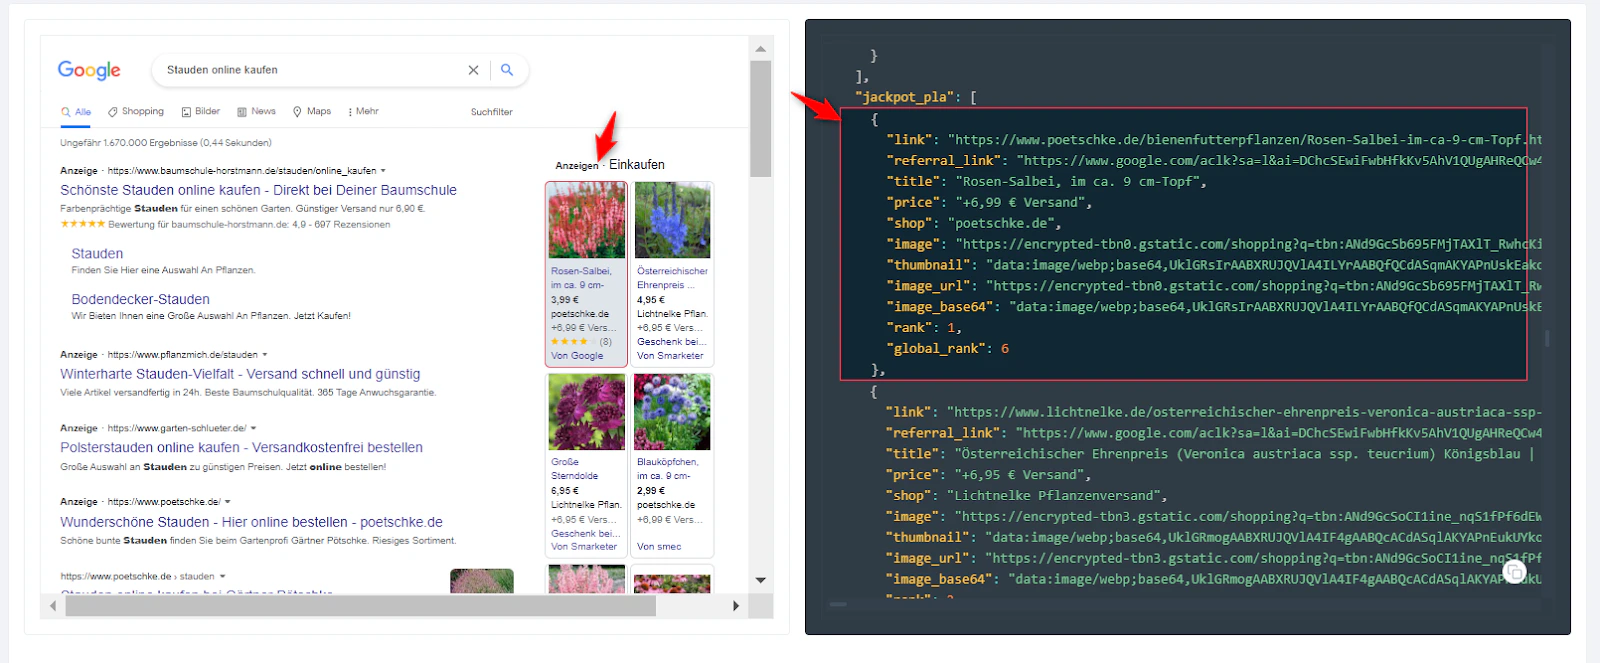Click 'Von Google' on Rosen-Salbei card

[x=577, y=356]
